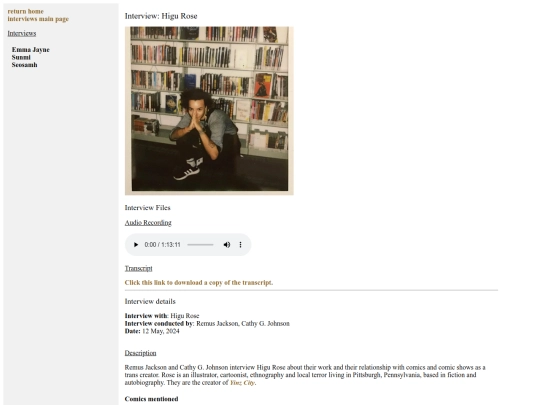
Task: Open the Yinz City comic link
Action: pos(242,383)
